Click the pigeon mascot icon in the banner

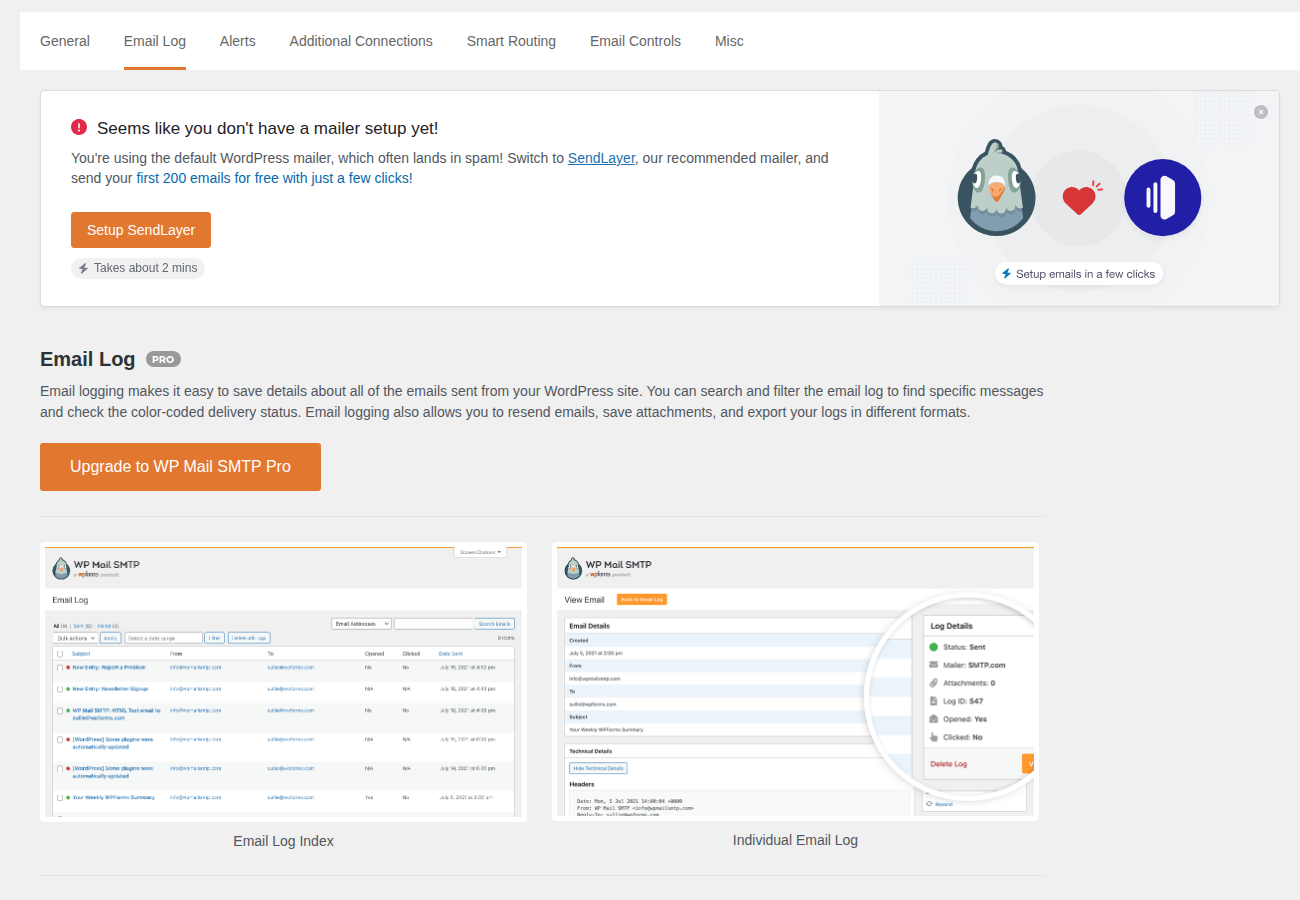click(996, 188)
